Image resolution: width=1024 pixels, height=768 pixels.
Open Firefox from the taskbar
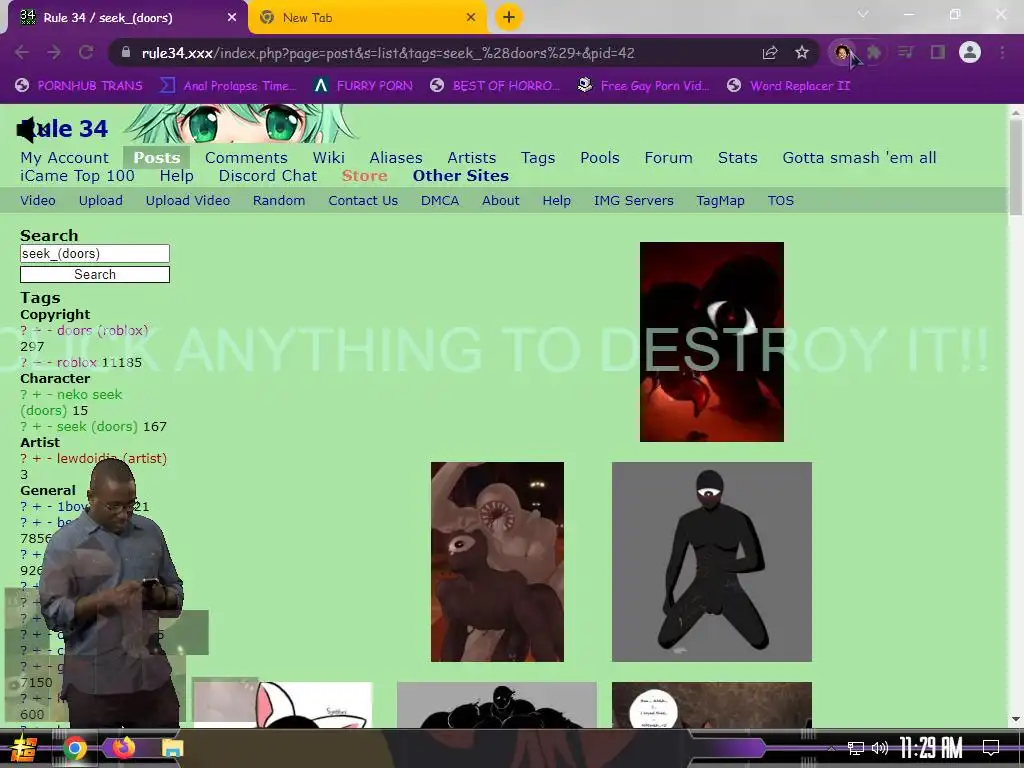(123, 747)
